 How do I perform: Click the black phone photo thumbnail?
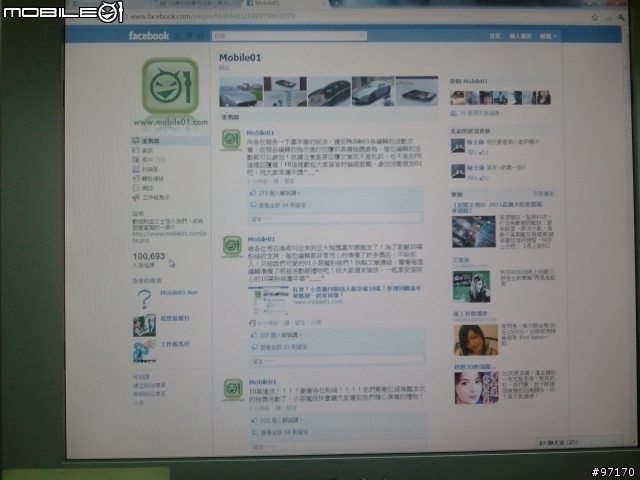tap(417, 91)
